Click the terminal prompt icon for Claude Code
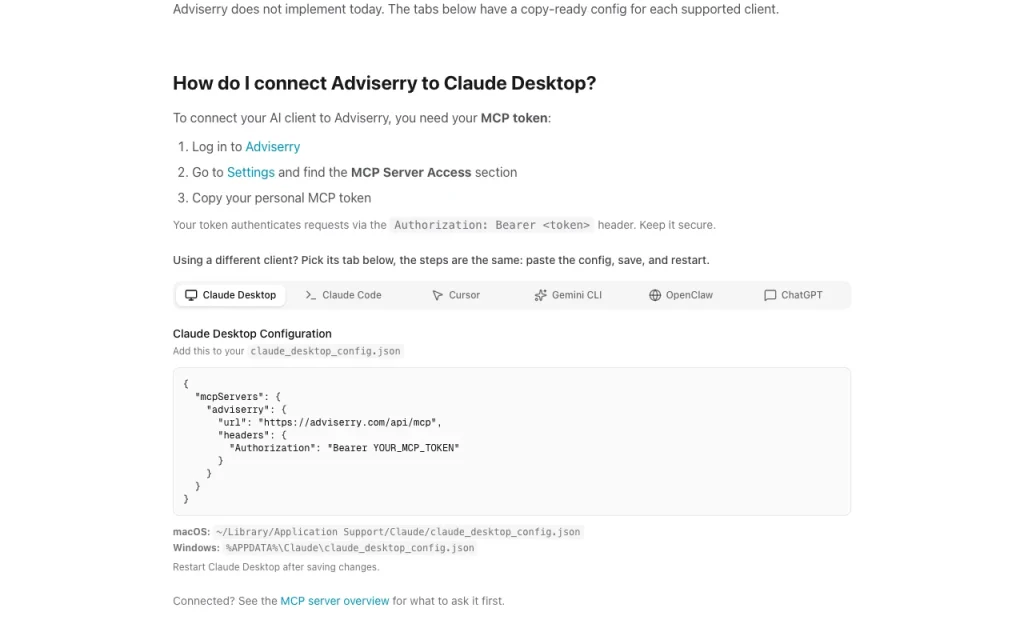The image size is (1024, 640). tap(311, 295)
